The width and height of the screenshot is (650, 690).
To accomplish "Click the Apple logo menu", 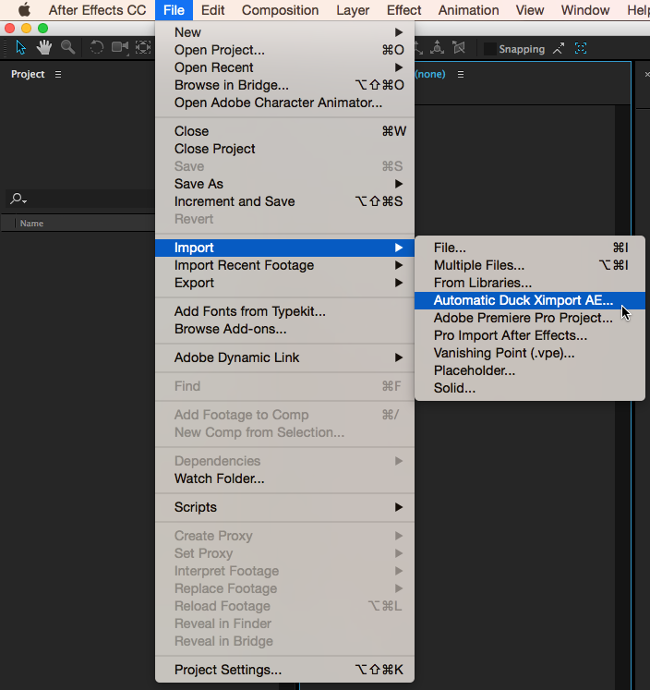I will click(x=24, y=10).
